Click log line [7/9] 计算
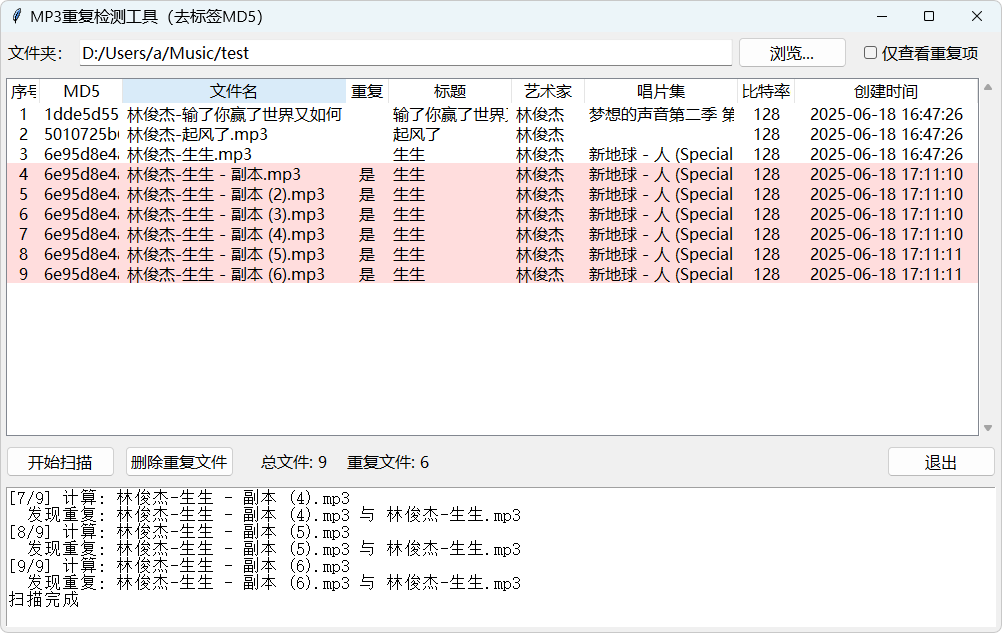The height and width of the screenshot is (633, 1002). click(180, 498)
